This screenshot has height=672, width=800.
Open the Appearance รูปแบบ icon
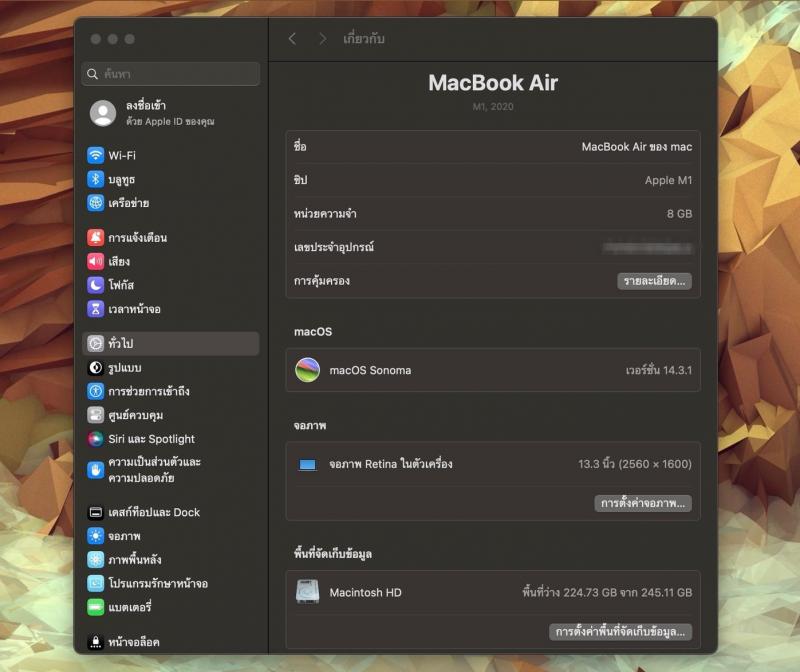pos(95,367)
